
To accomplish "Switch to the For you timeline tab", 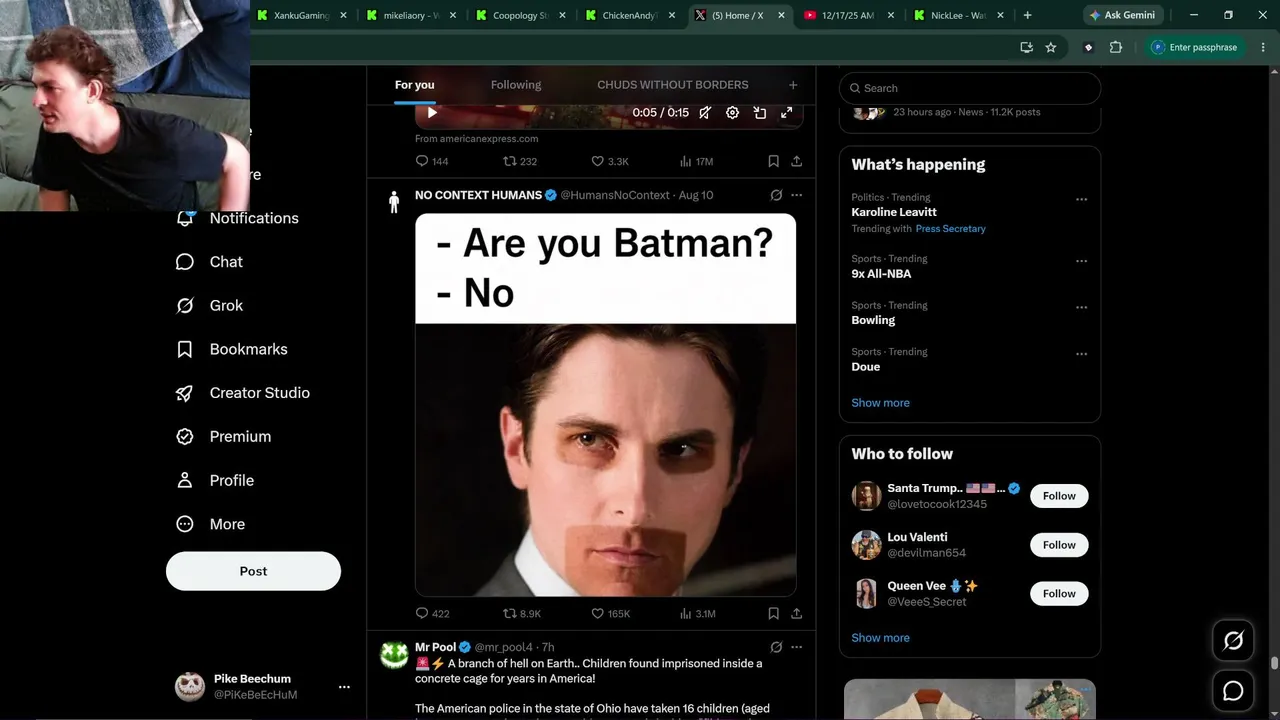I will pos(414,85).
